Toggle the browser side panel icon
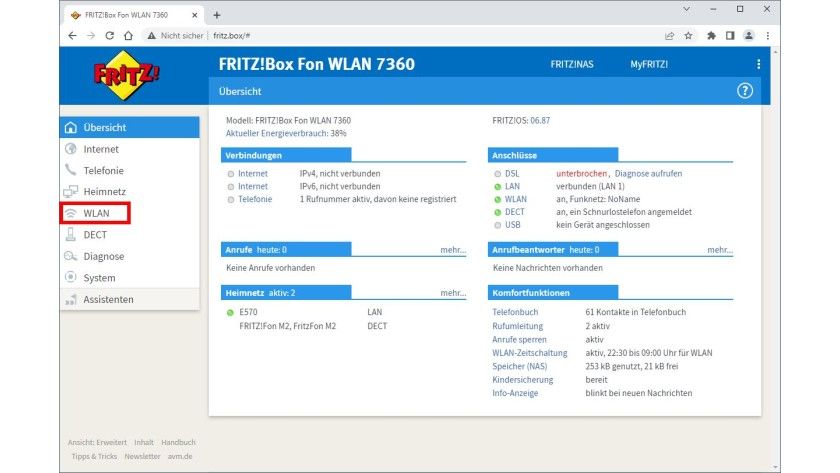The image size is (840, 473). click(730, 36)
